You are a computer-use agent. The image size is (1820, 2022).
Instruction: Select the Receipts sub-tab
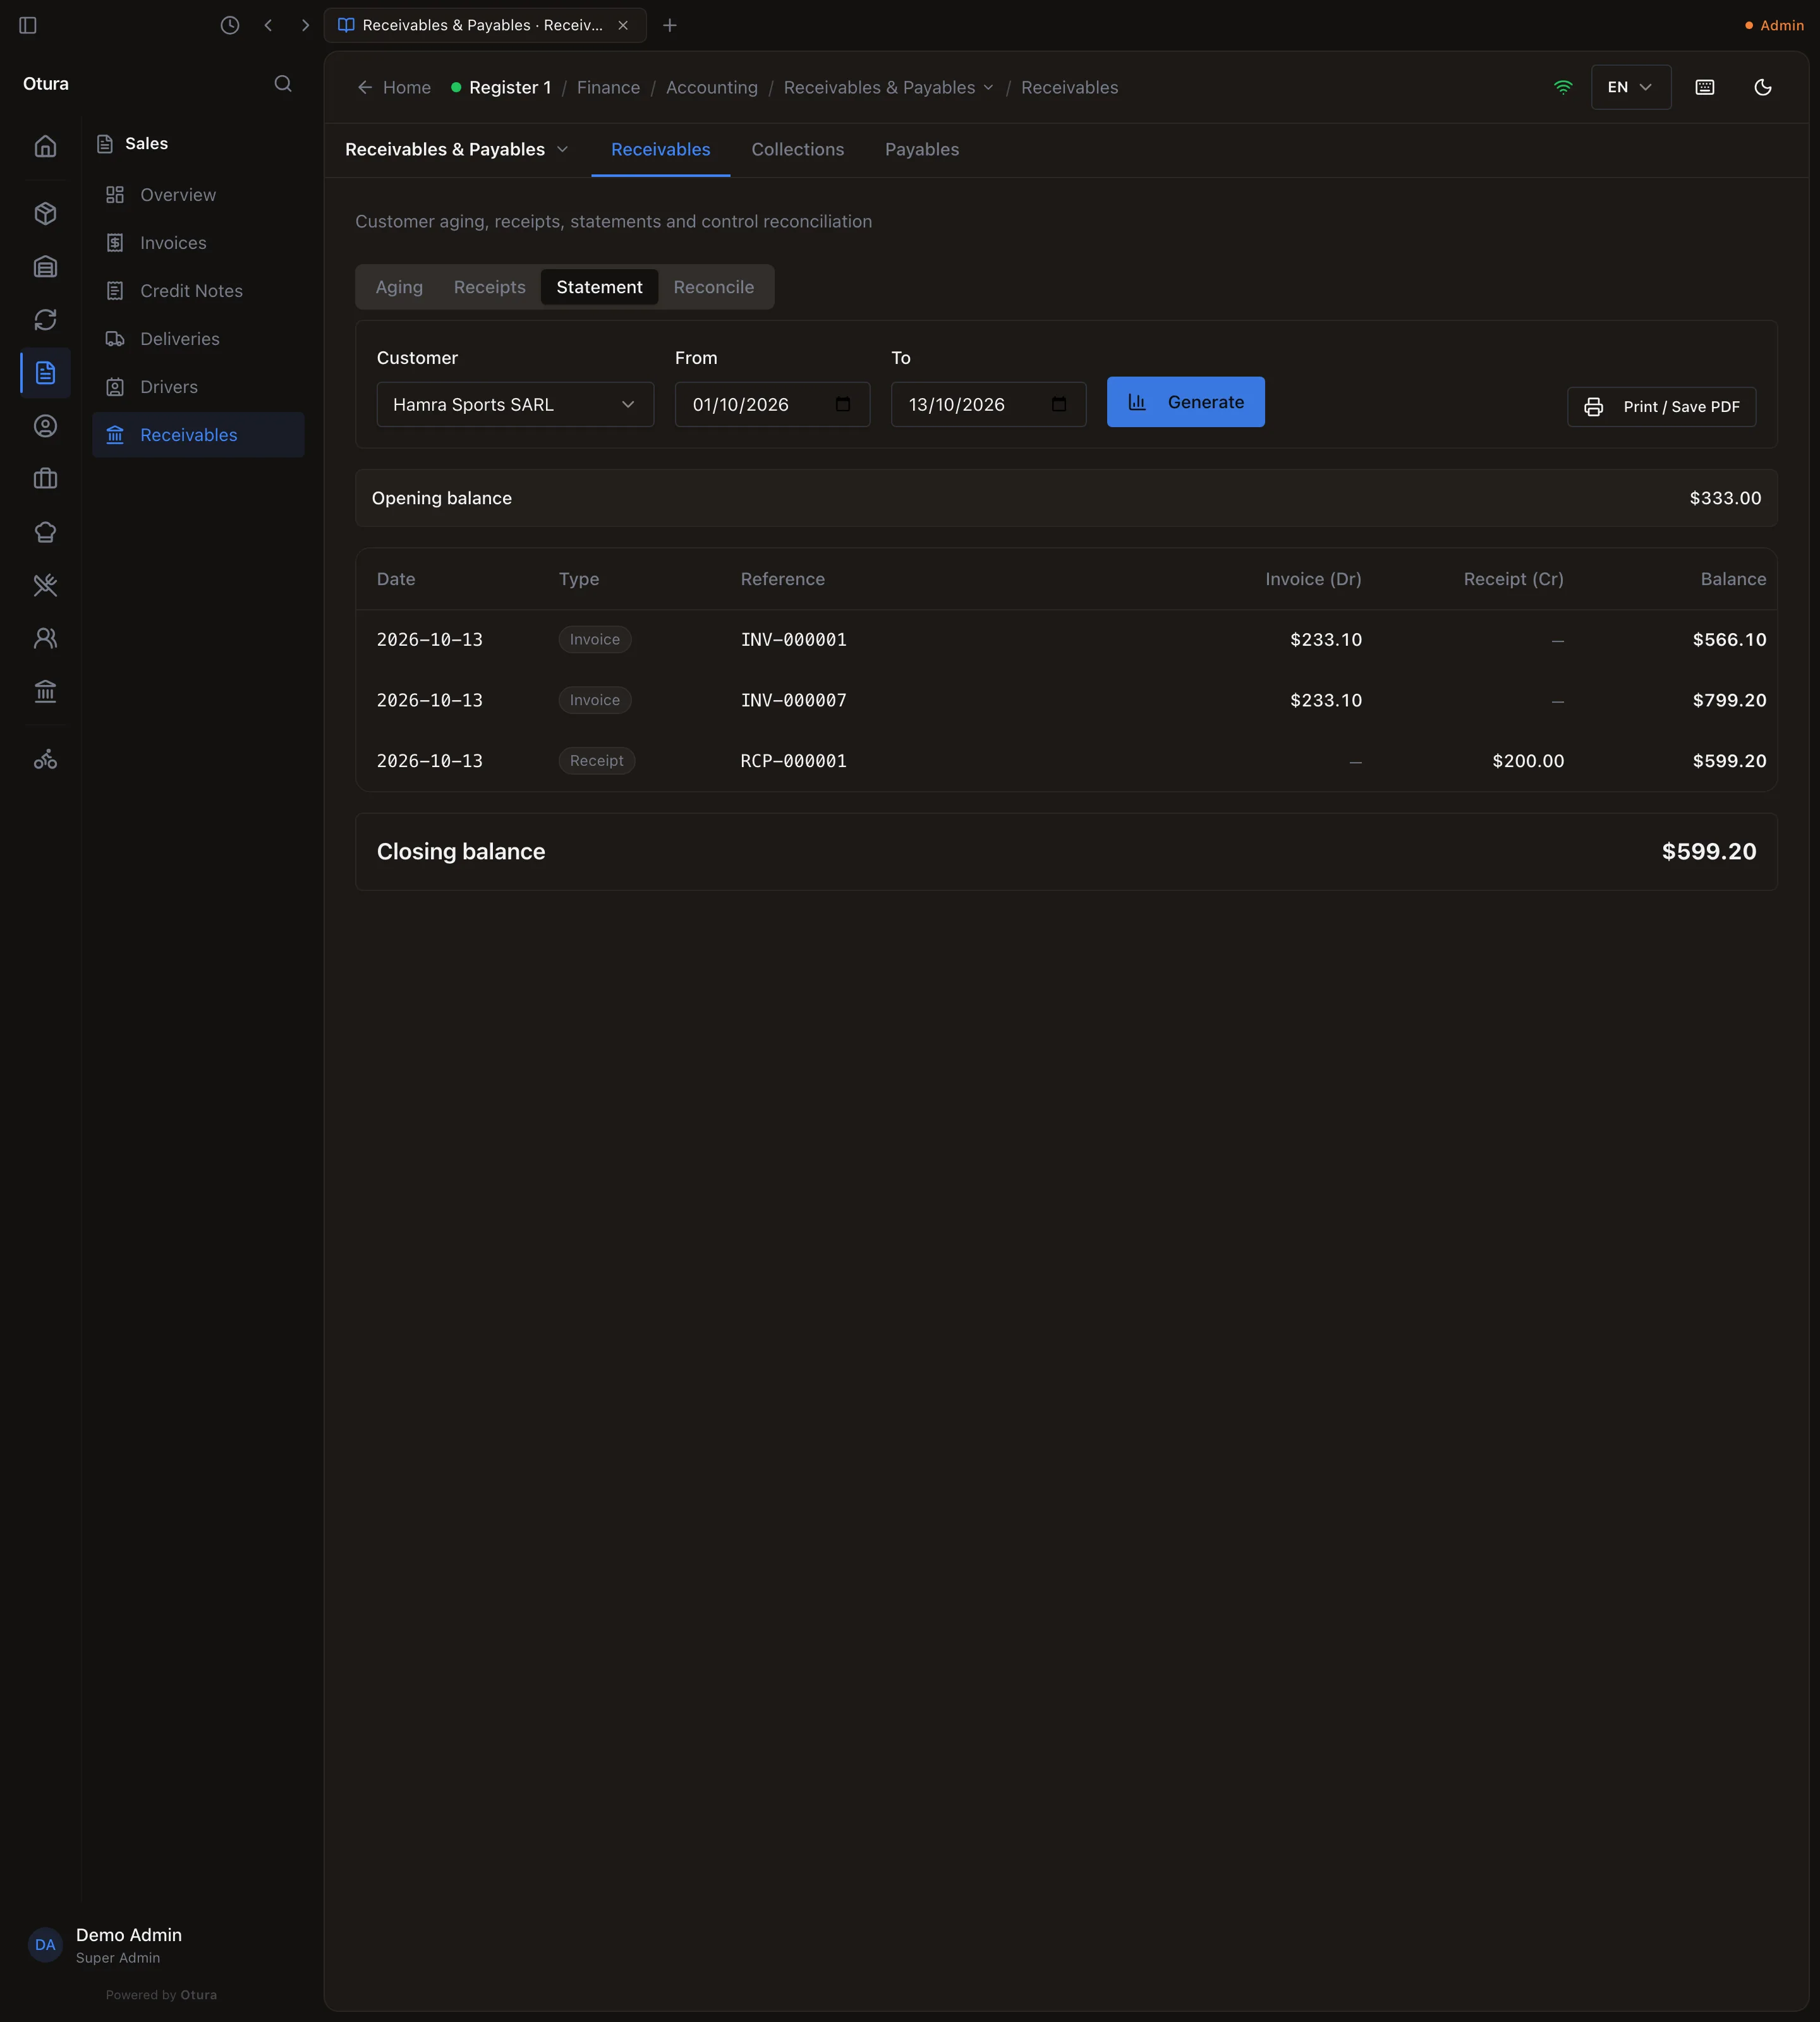489,287
